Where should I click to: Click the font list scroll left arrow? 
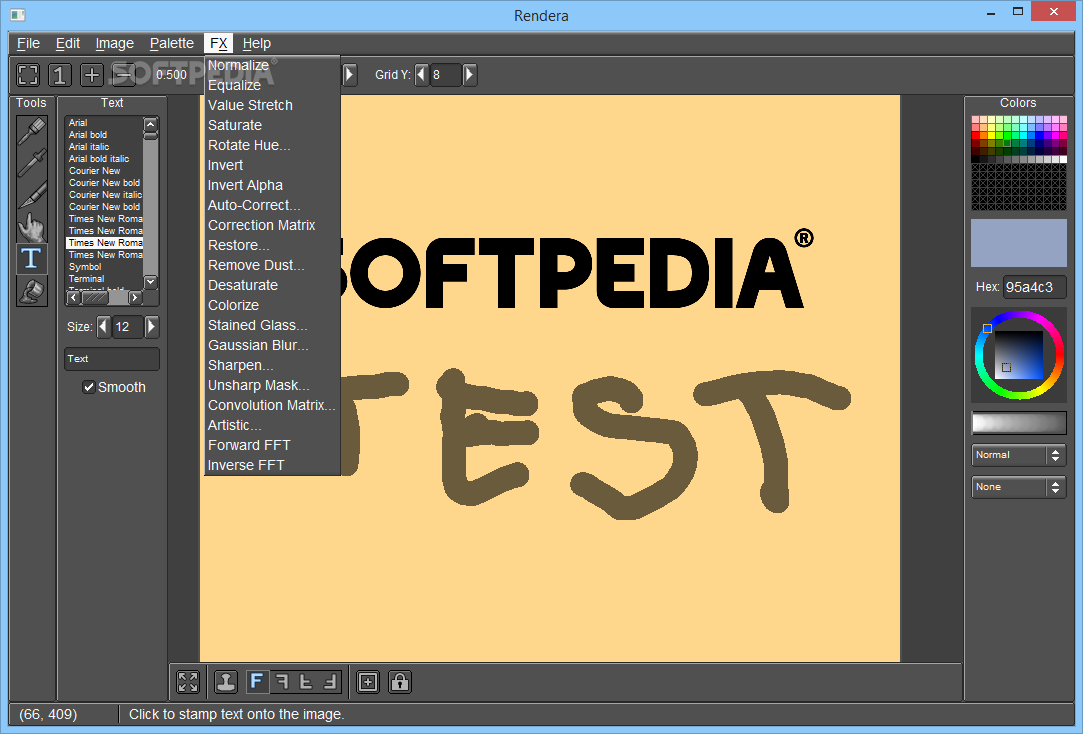tap(74, 298)
